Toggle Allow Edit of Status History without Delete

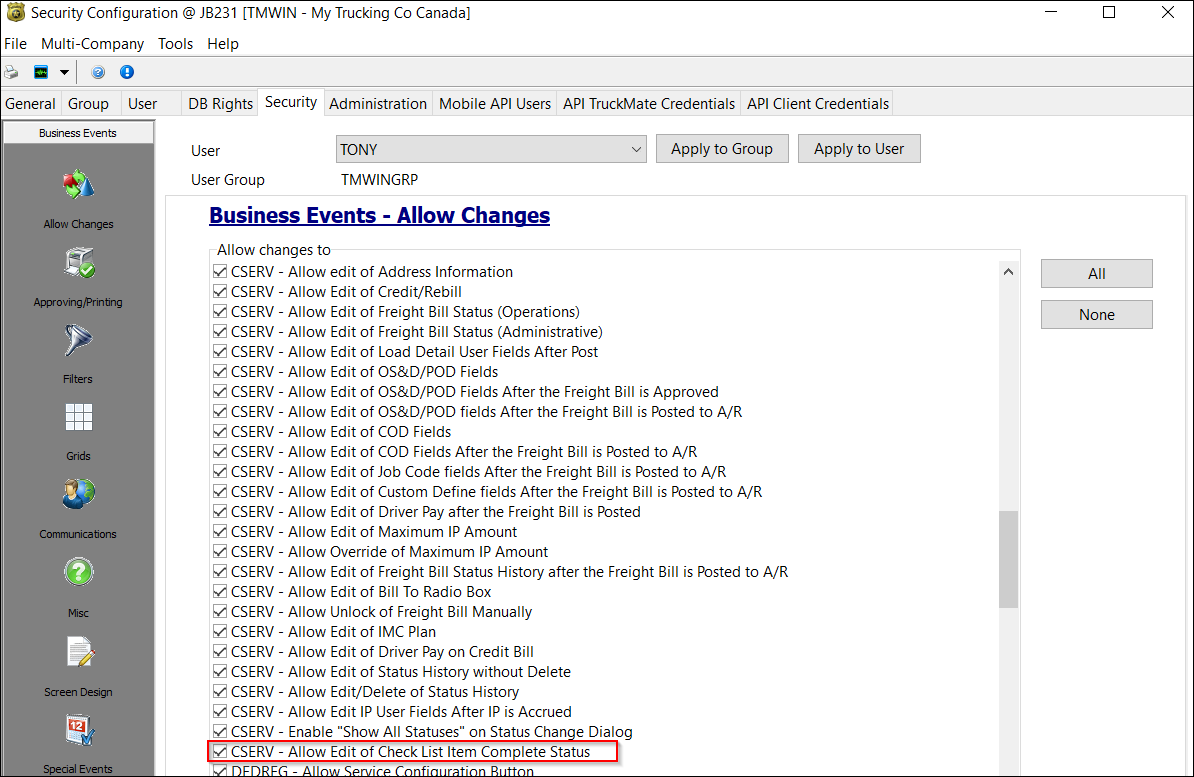tap(220, 671)
